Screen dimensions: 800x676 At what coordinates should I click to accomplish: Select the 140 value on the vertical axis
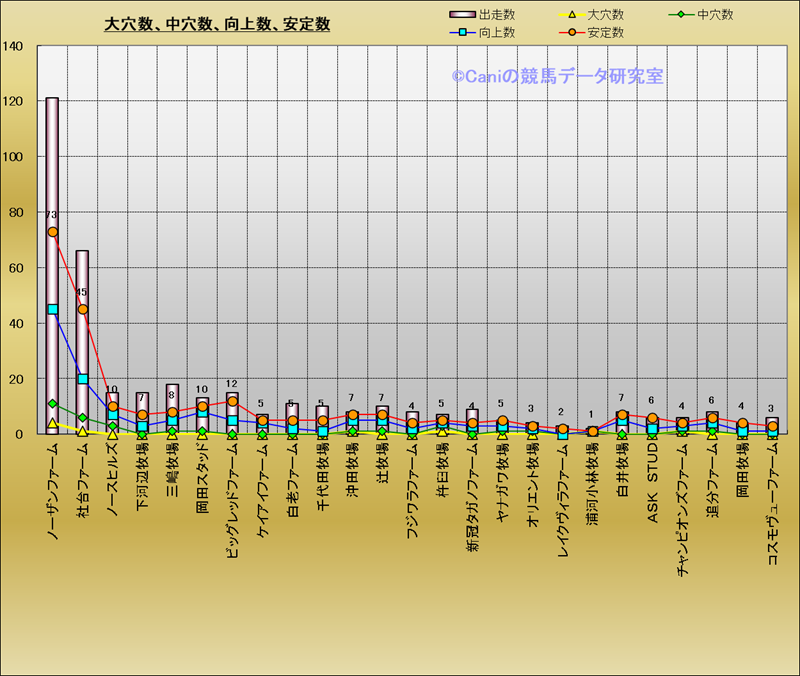[x=15, y=46]
